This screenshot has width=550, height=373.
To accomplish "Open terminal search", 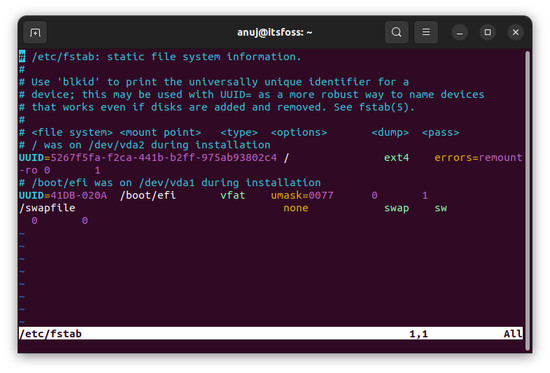I will click(x=396, y=32).
